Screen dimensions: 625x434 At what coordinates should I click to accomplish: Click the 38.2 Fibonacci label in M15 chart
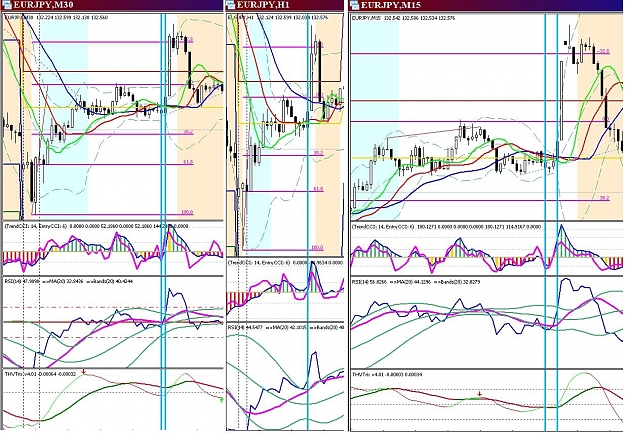point(604,198)
